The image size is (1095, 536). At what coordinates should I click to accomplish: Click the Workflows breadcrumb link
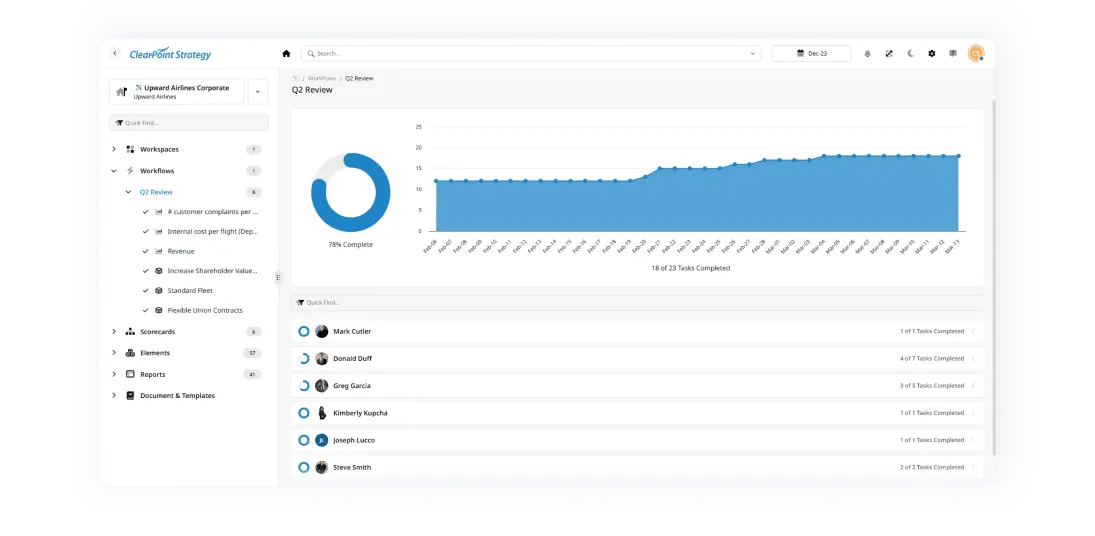pyautogui.click(x=322, y=78)
